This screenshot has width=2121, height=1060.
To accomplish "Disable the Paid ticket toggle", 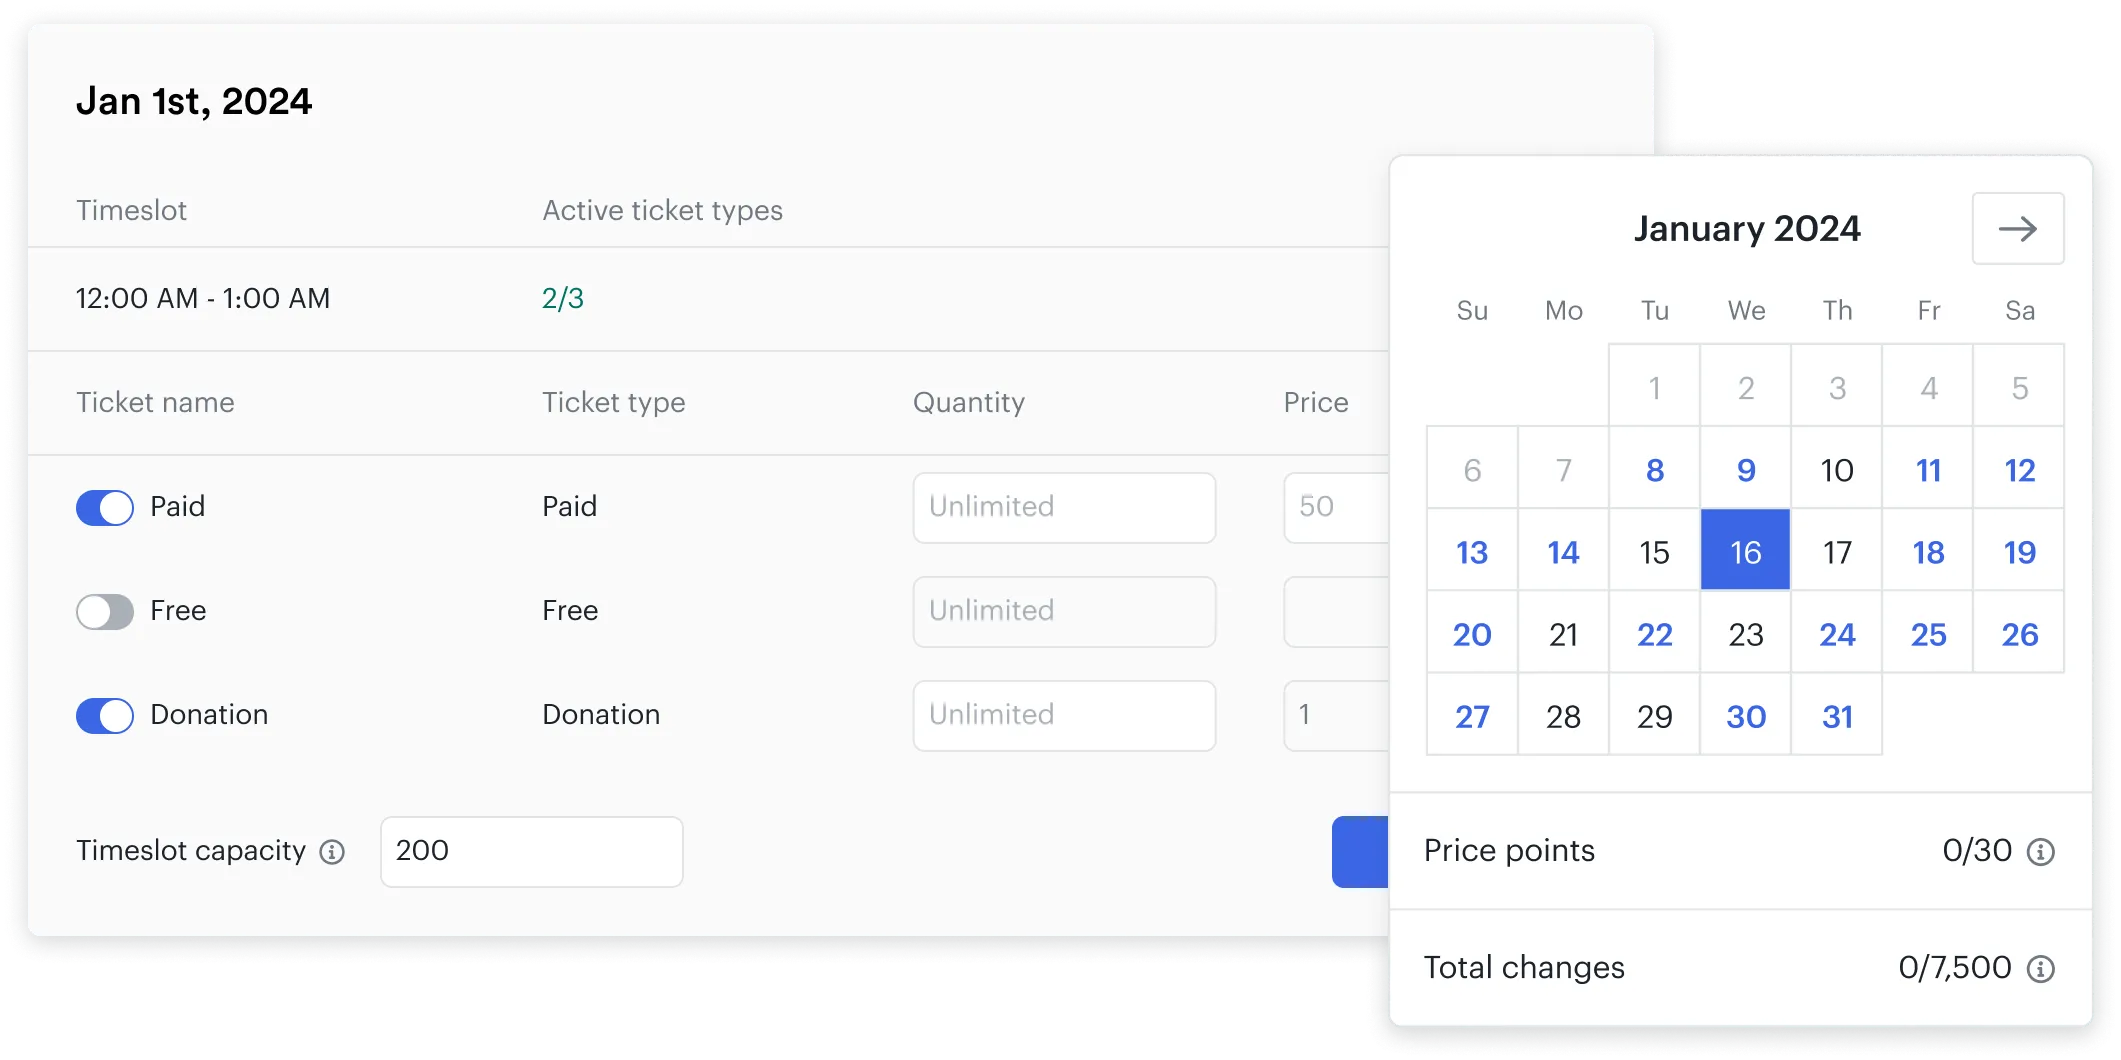I will point(104,507).
